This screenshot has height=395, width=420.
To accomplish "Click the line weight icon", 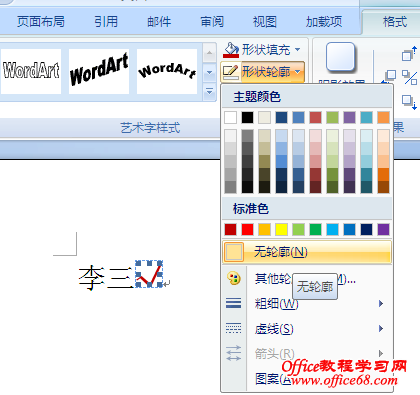I will [233, 303].
